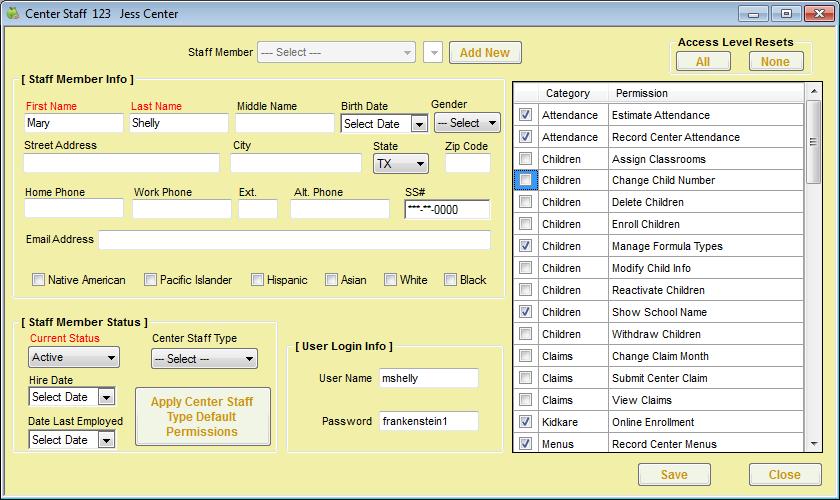840x500 pixels.
Task: Check Modify Child Info permission
Action: 526,267
